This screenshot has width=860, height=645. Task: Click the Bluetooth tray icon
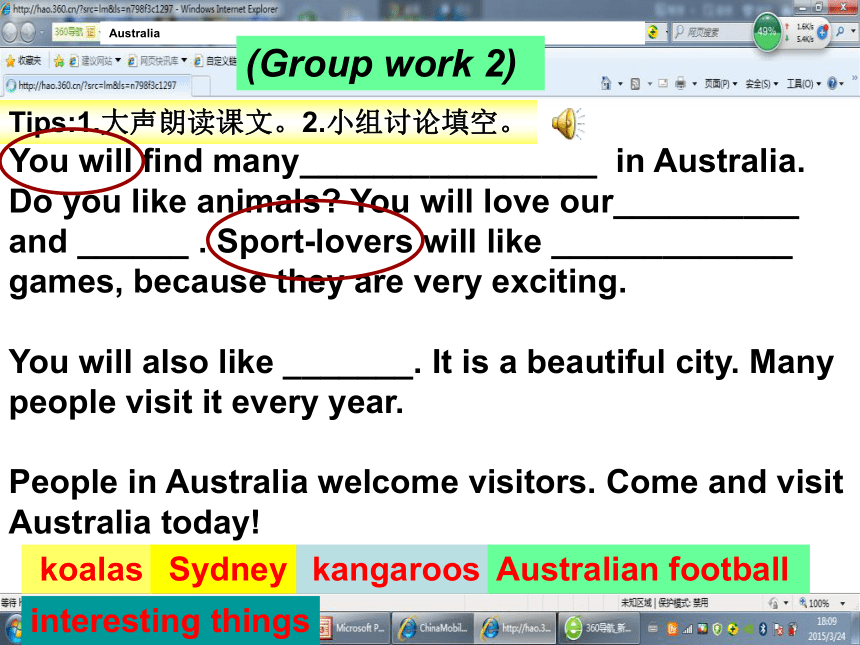[762, 629]
